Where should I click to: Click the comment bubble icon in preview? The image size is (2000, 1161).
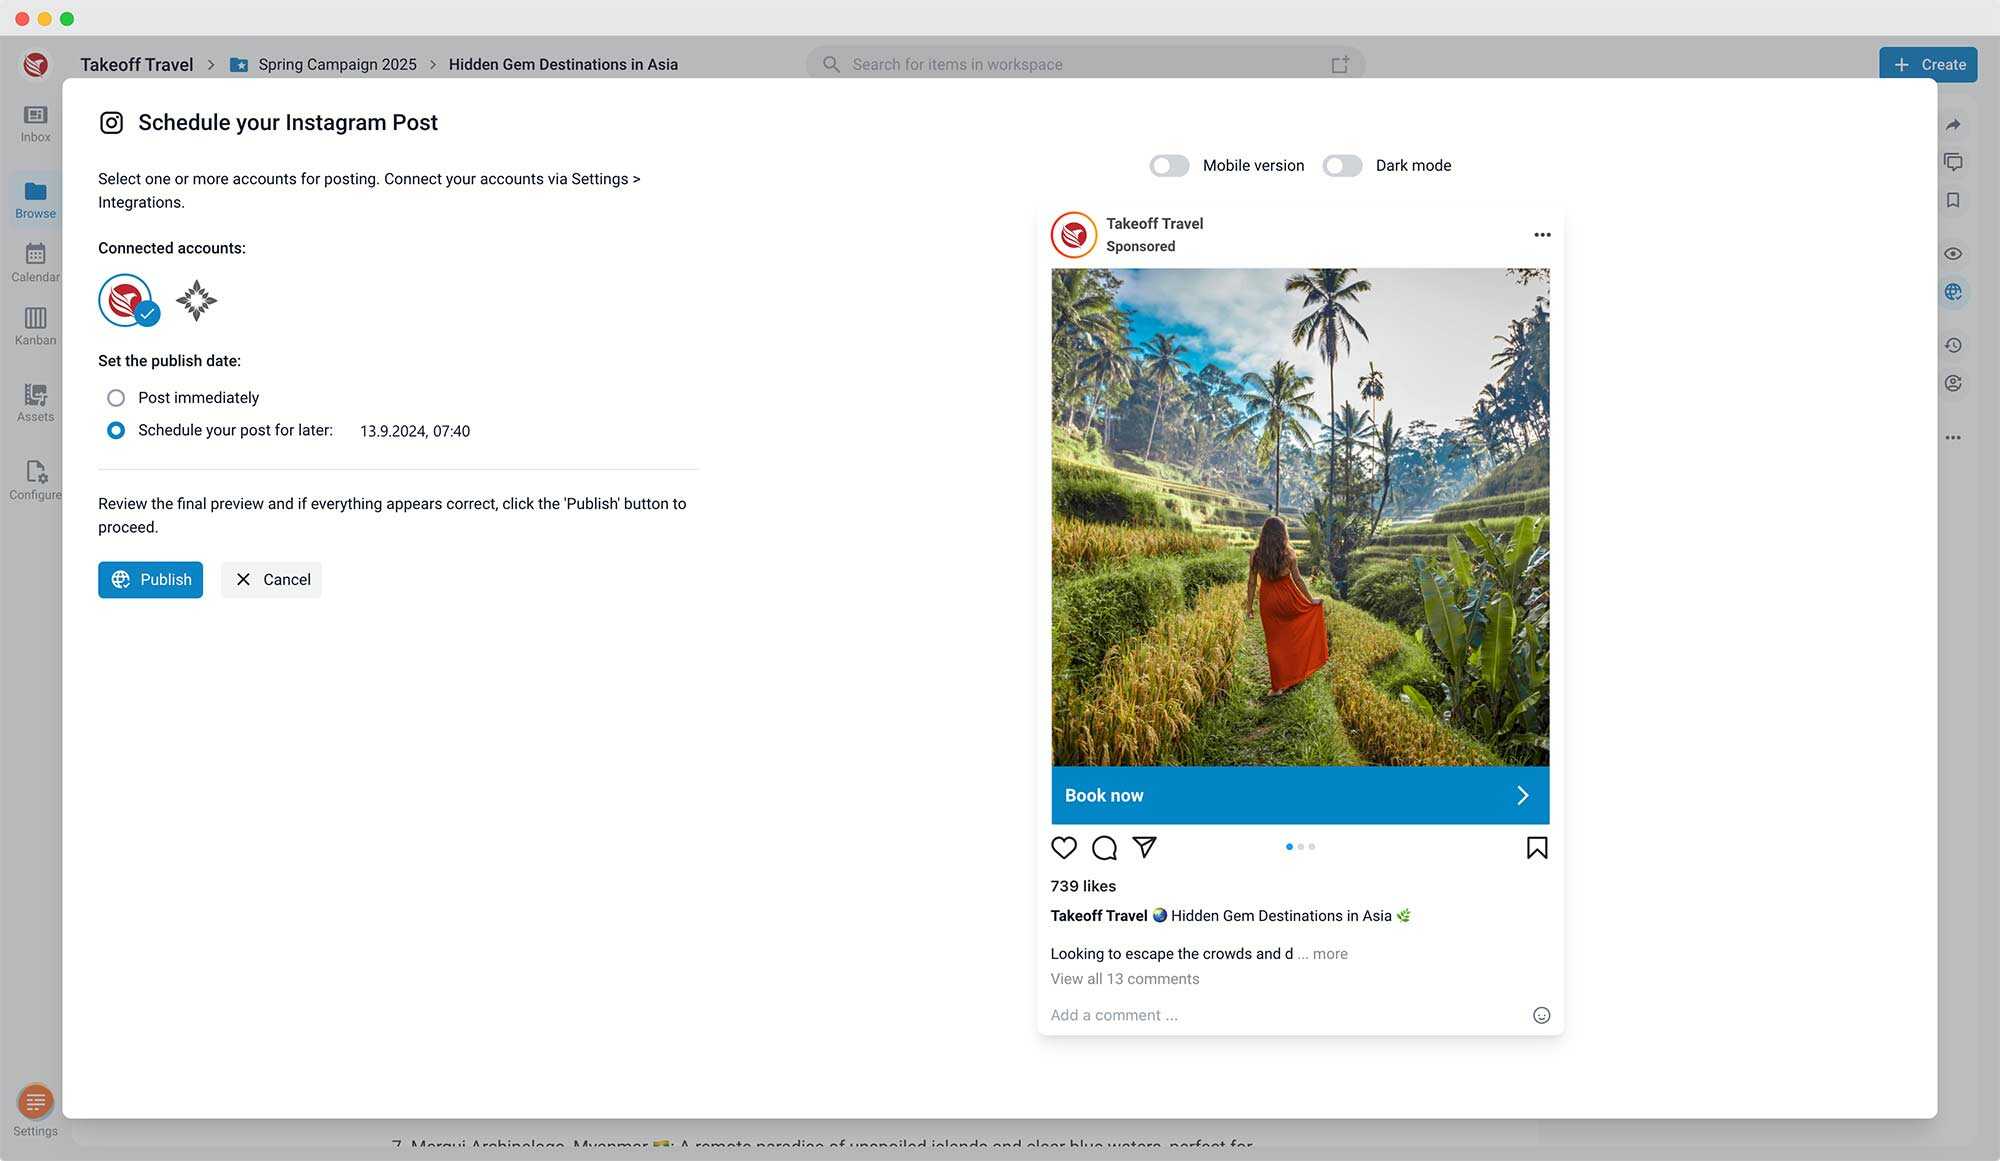tap(1104, 848)
